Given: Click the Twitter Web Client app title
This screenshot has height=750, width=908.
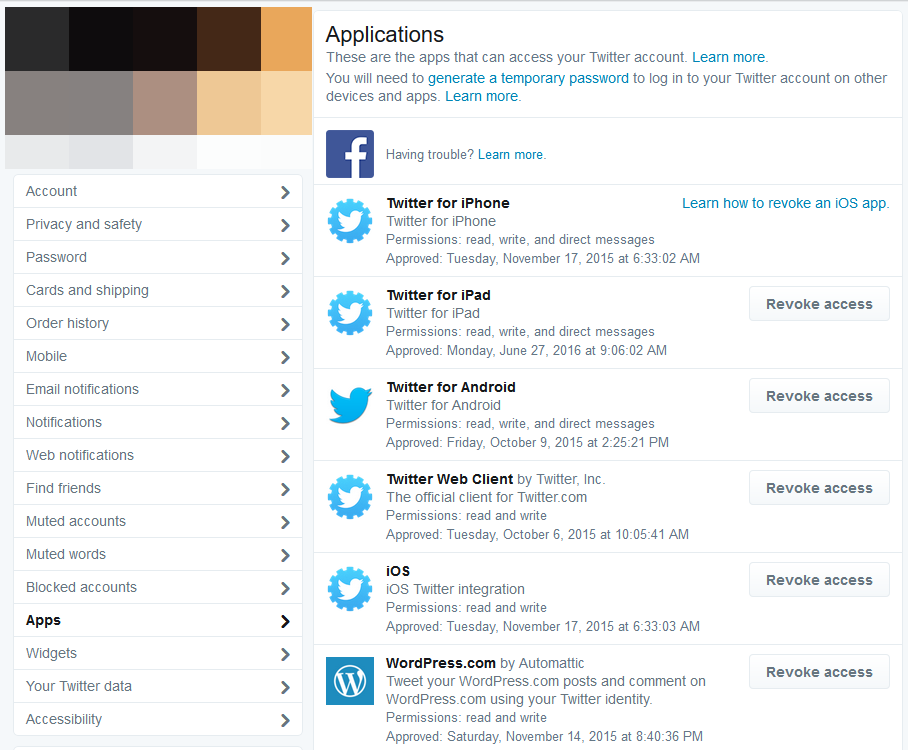Looking at the screenshot, I should tap(449, 479).
